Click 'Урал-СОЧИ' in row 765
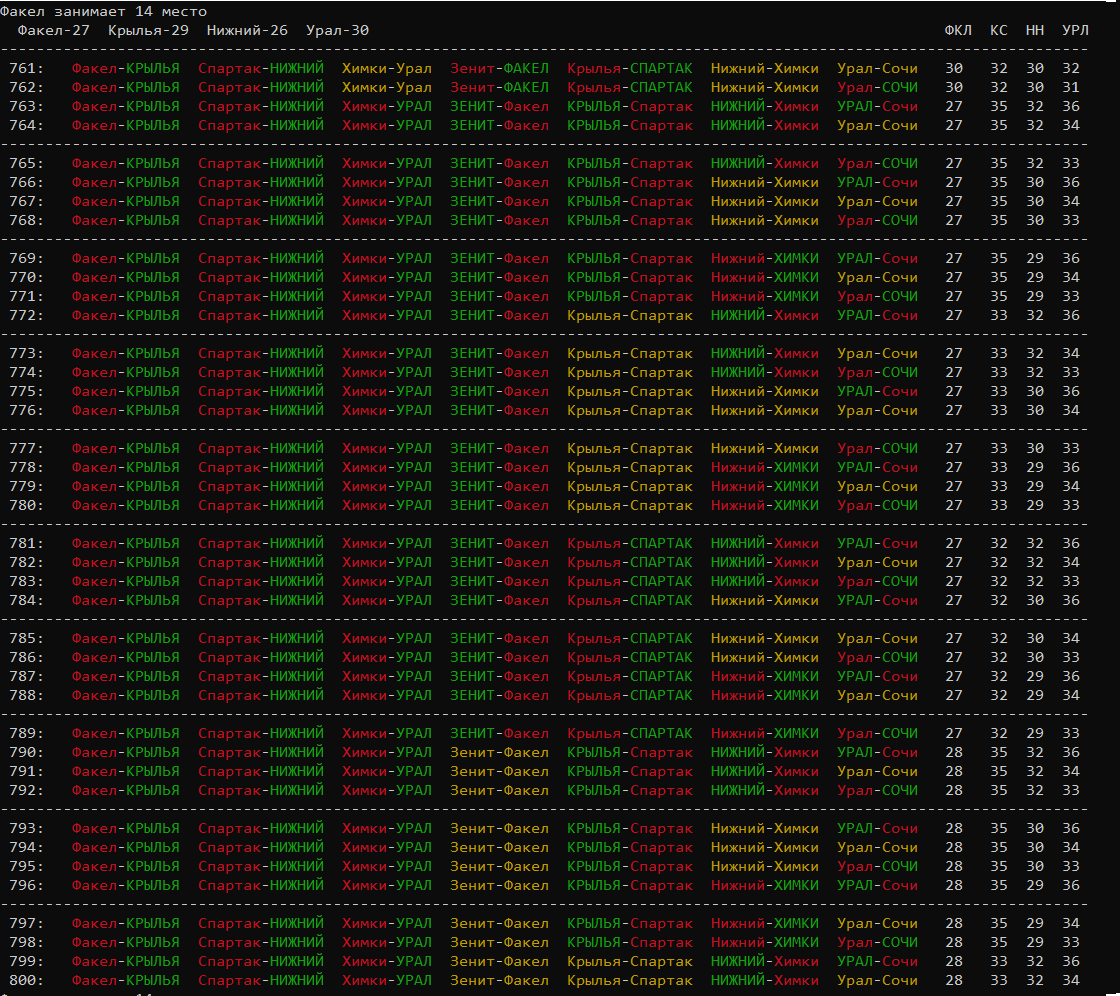Viewport: 1120px width, 996px height. click(x=877, y=164)
